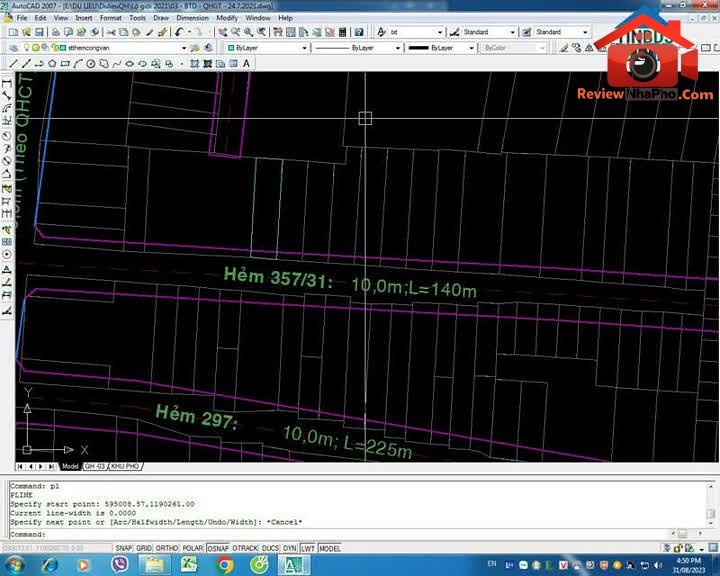Select the Polygon draw tool
Viewport: 720px width, 576px height.
52,64
